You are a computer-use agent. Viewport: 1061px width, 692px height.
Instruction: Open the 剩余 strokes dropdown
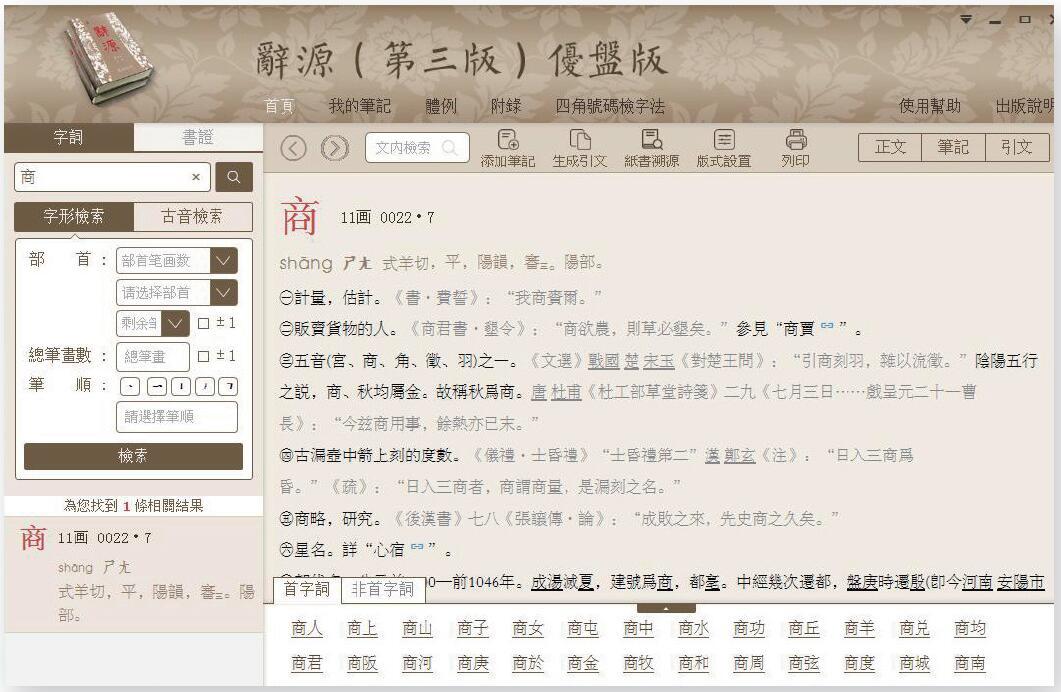point(176,323)
